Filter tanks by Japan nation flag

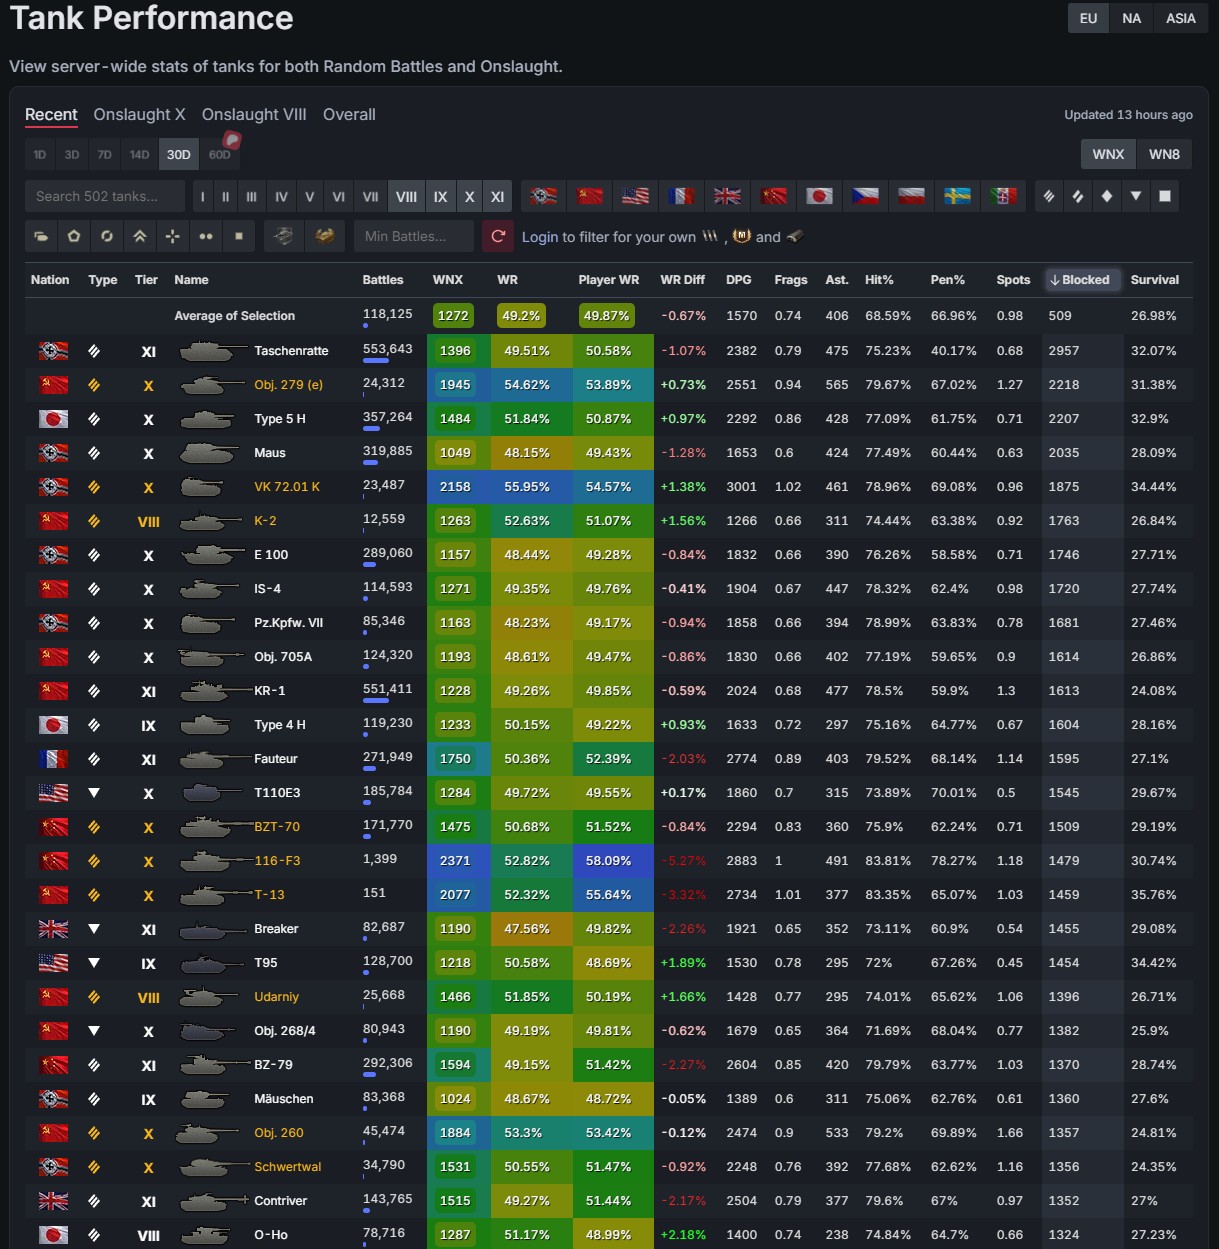point(819,196)
